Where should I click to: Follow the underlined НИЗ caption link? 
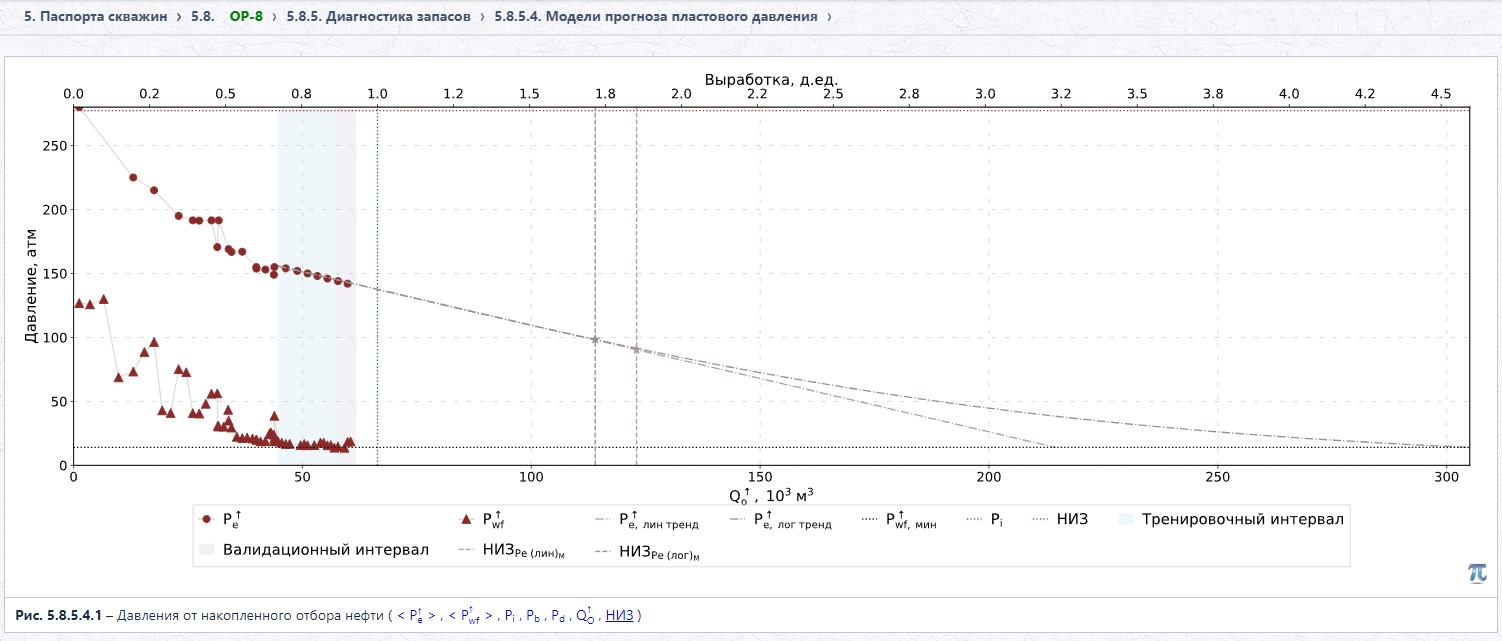click(x=620, y=616)
